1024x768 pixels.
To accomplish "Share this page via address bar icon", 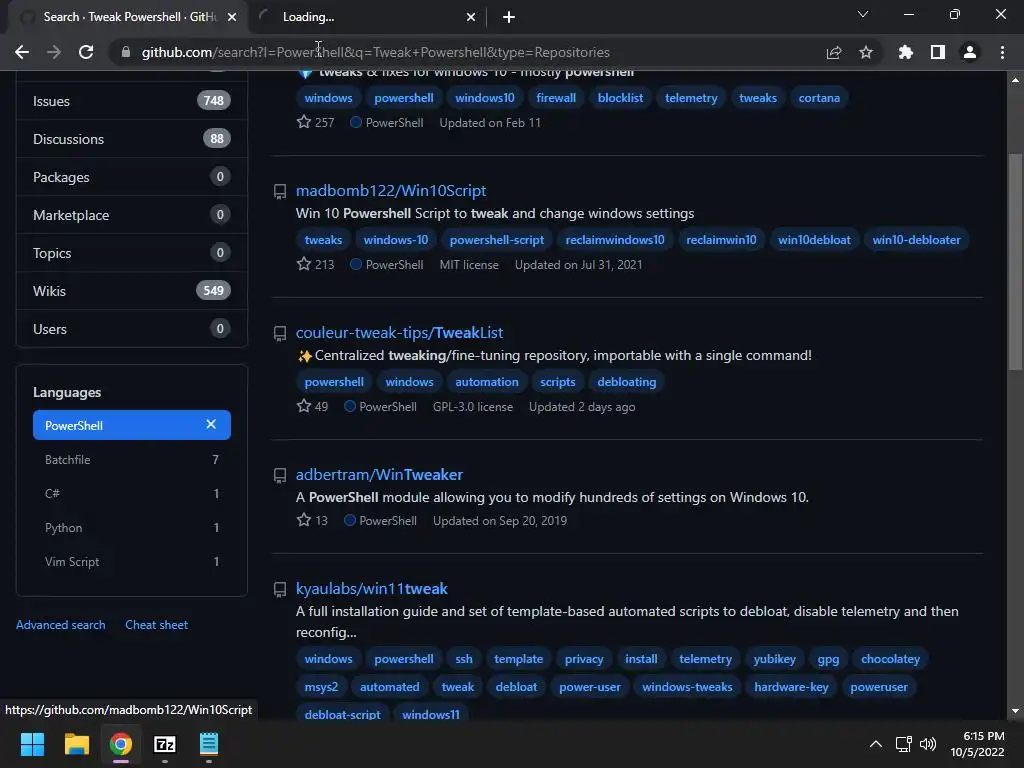I will 834,52.
